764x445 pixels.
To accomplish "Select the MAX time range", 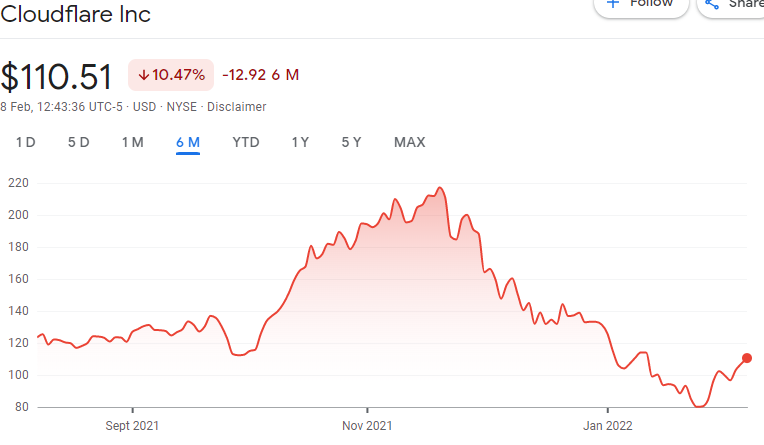I will click(x=410, y=142).
